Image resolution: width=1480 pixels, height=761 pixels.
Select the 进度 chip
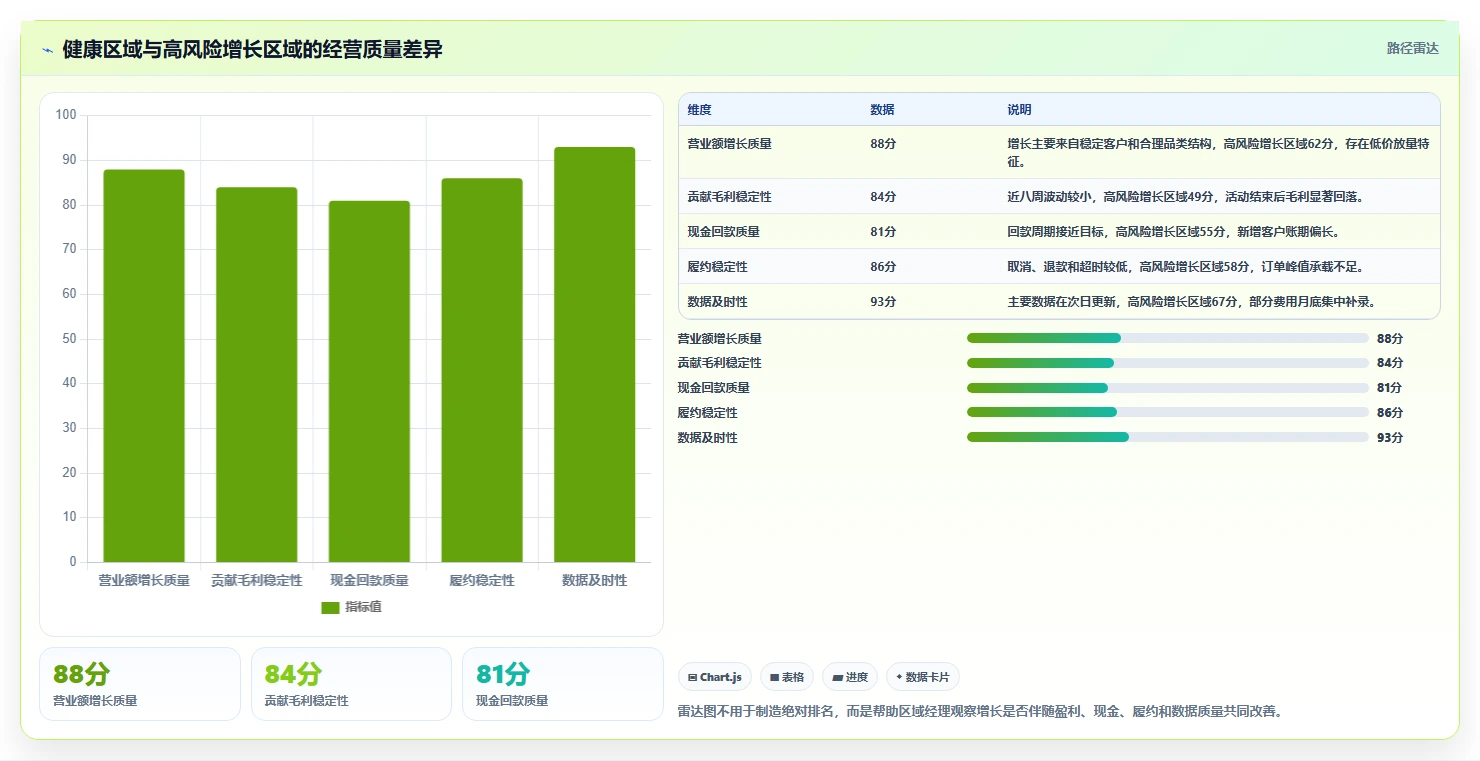pyautogui.click(x=849, y=677)
